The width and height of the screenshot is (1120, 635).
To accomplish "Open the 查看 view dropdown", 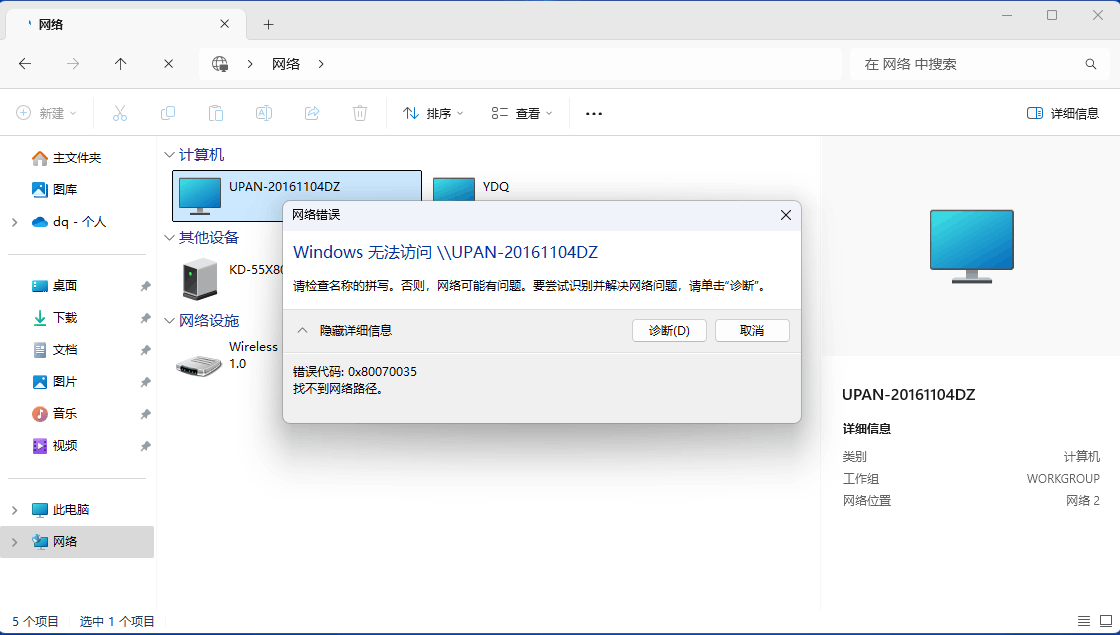I will pyautogui.click(x=522, y=113).
